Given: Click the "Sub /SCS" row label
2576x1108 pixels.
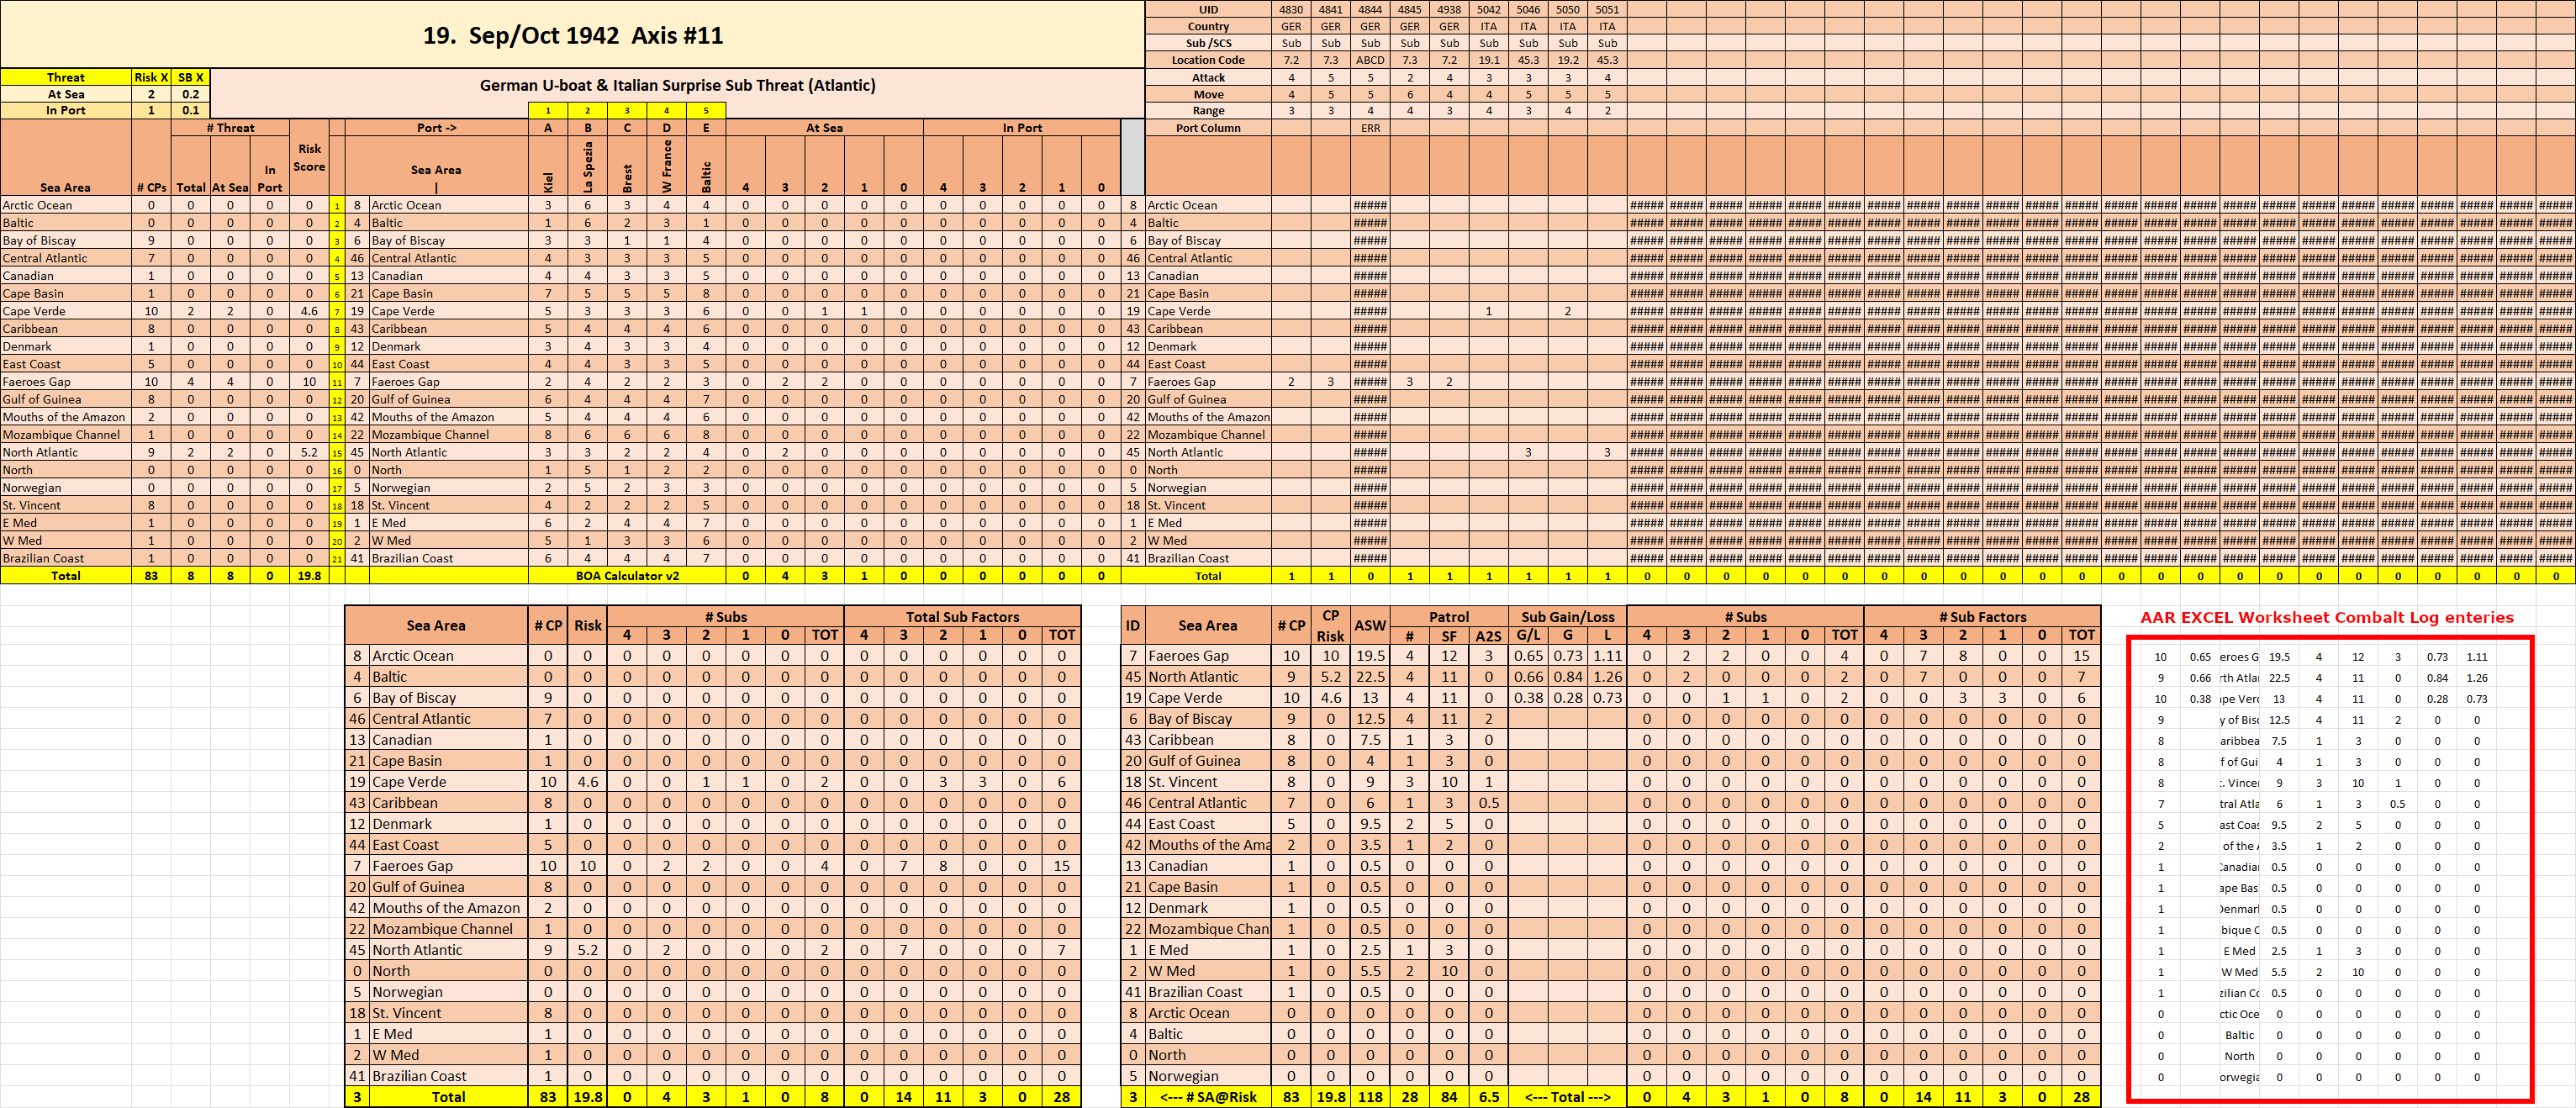Looking at the screenshot, I should click(x=1208, y=43).
